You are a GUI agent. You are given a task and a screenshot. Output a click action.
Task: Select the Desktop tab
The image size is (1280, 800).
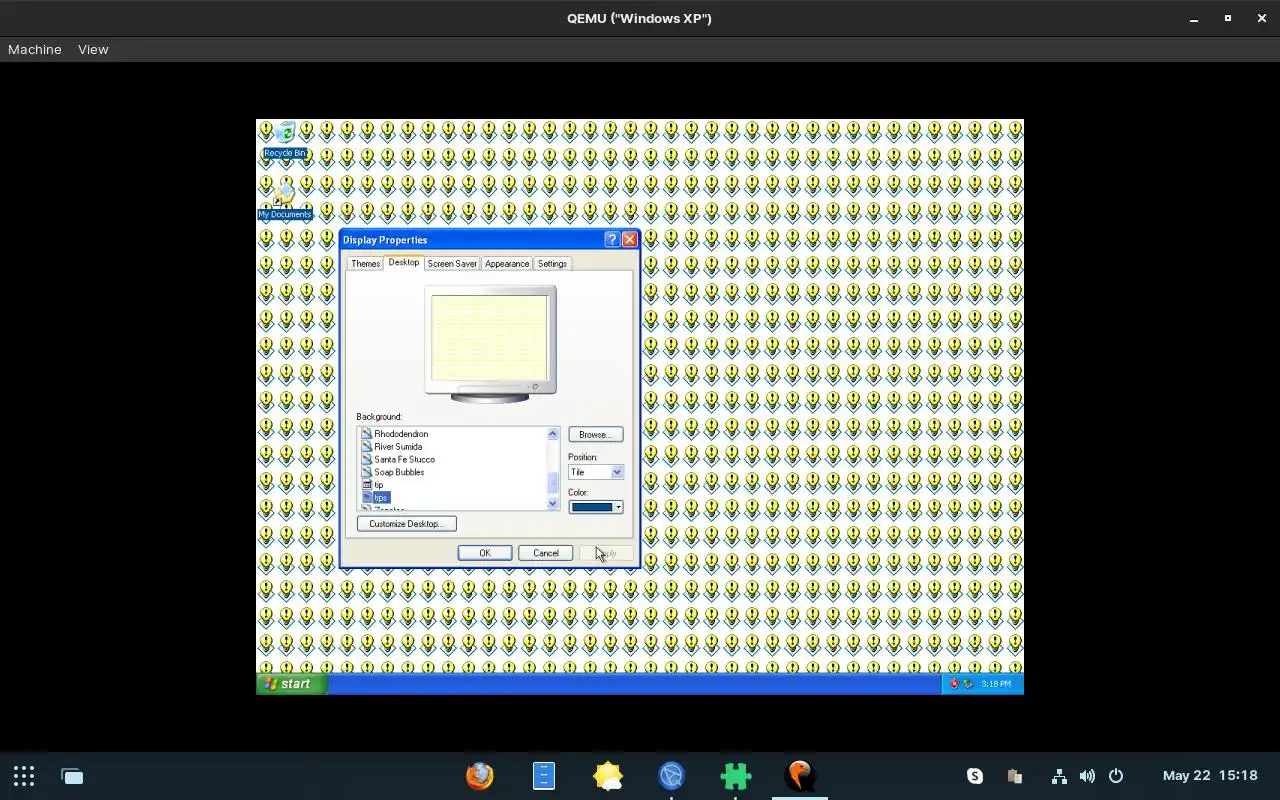(x=404, y=262)
